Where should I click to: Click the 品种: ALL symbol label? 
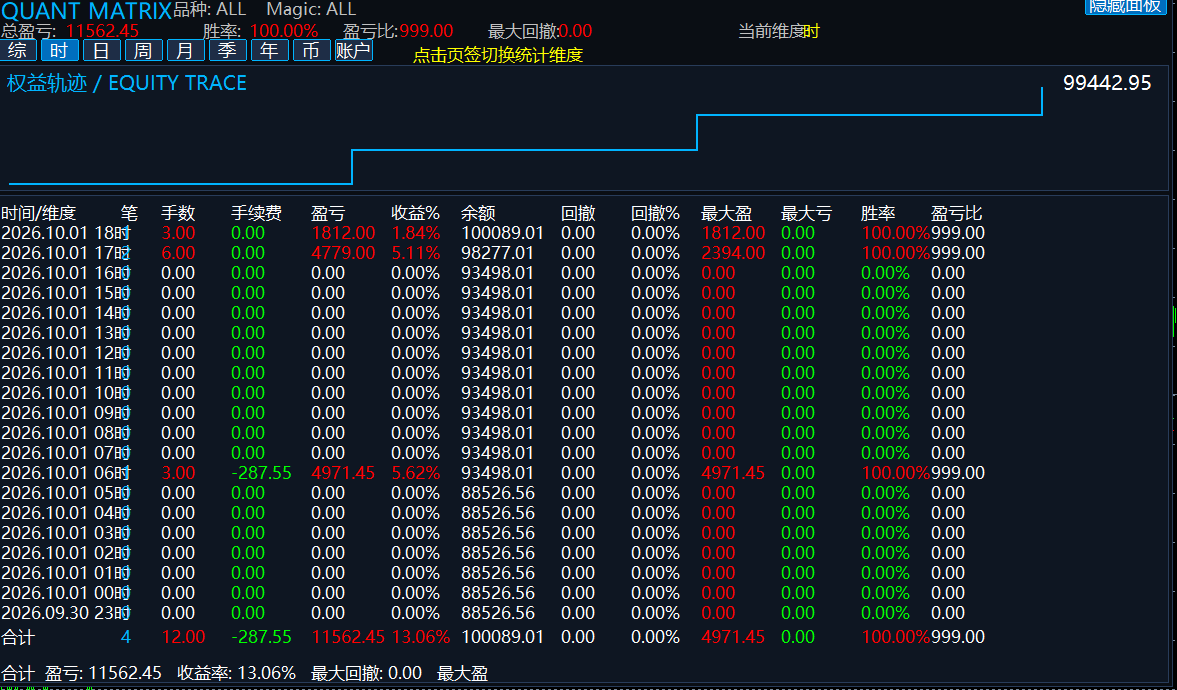[x=210, y=9]
